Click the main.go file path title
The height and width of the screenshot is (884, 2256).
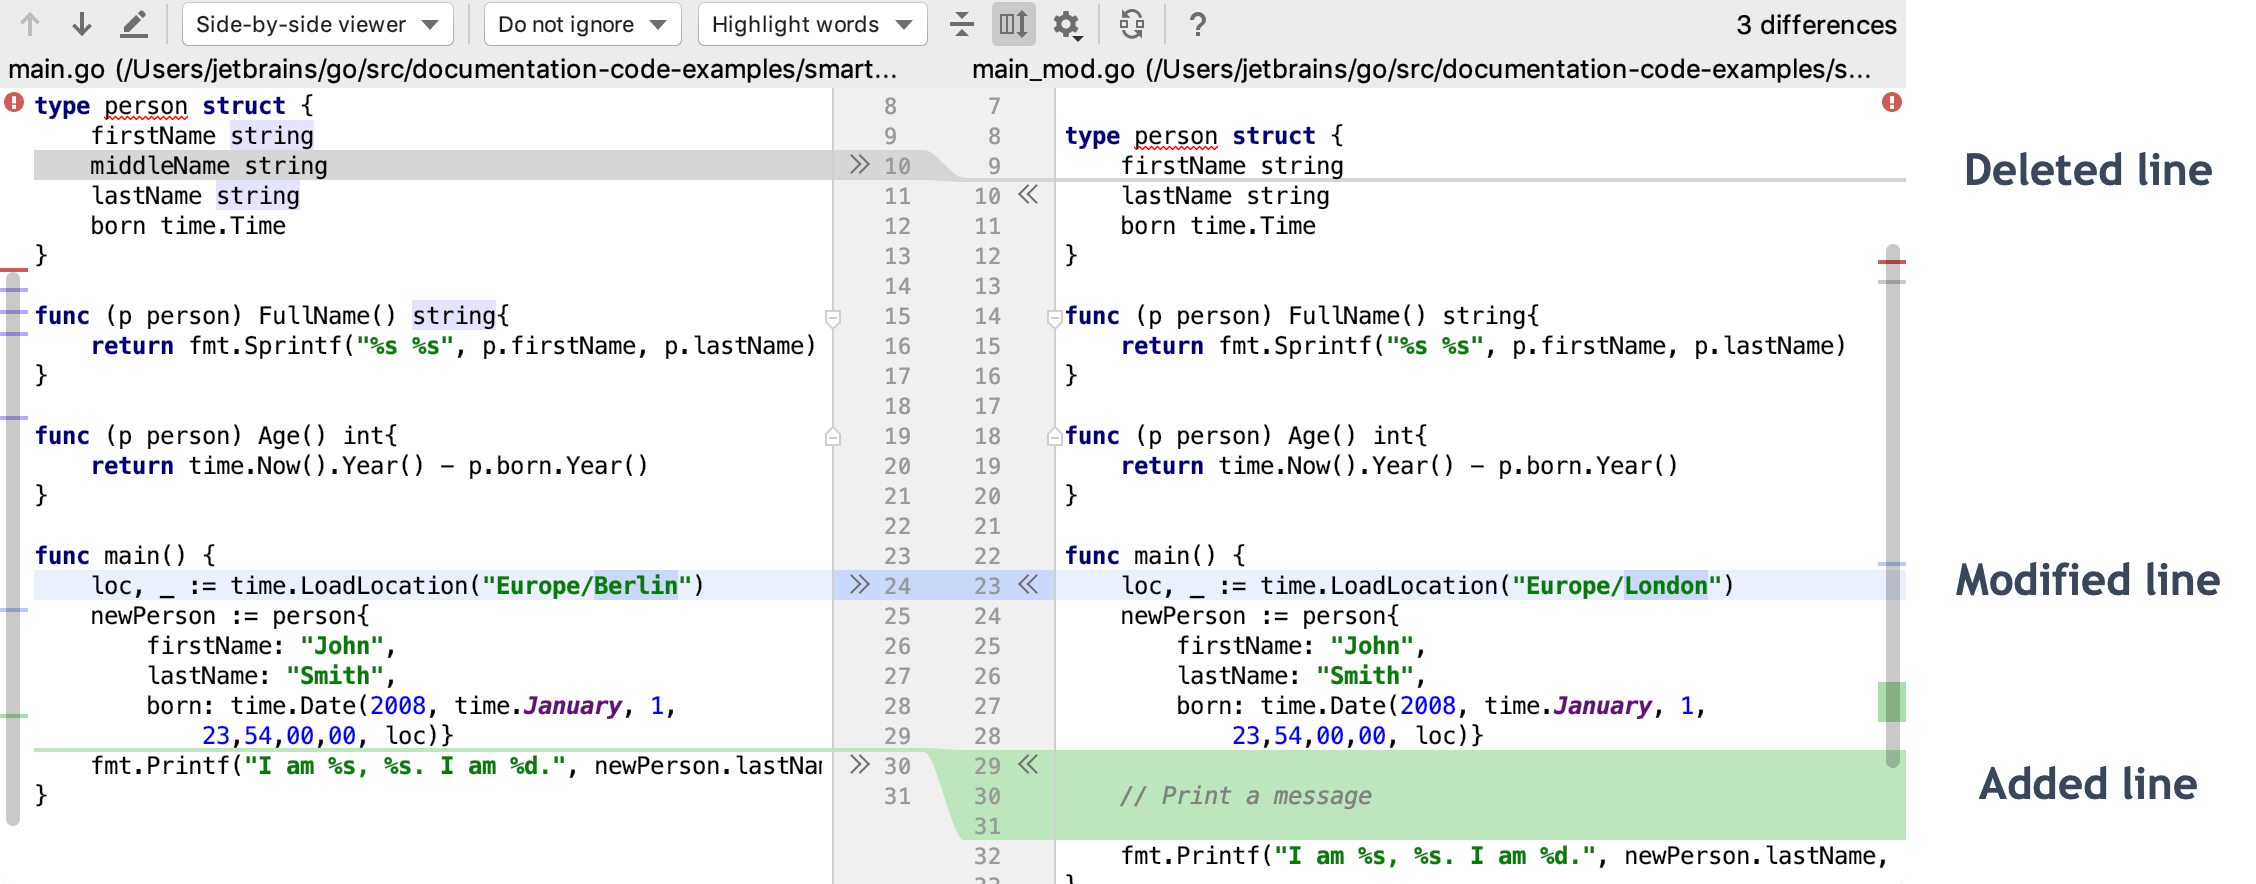[453, 69]
